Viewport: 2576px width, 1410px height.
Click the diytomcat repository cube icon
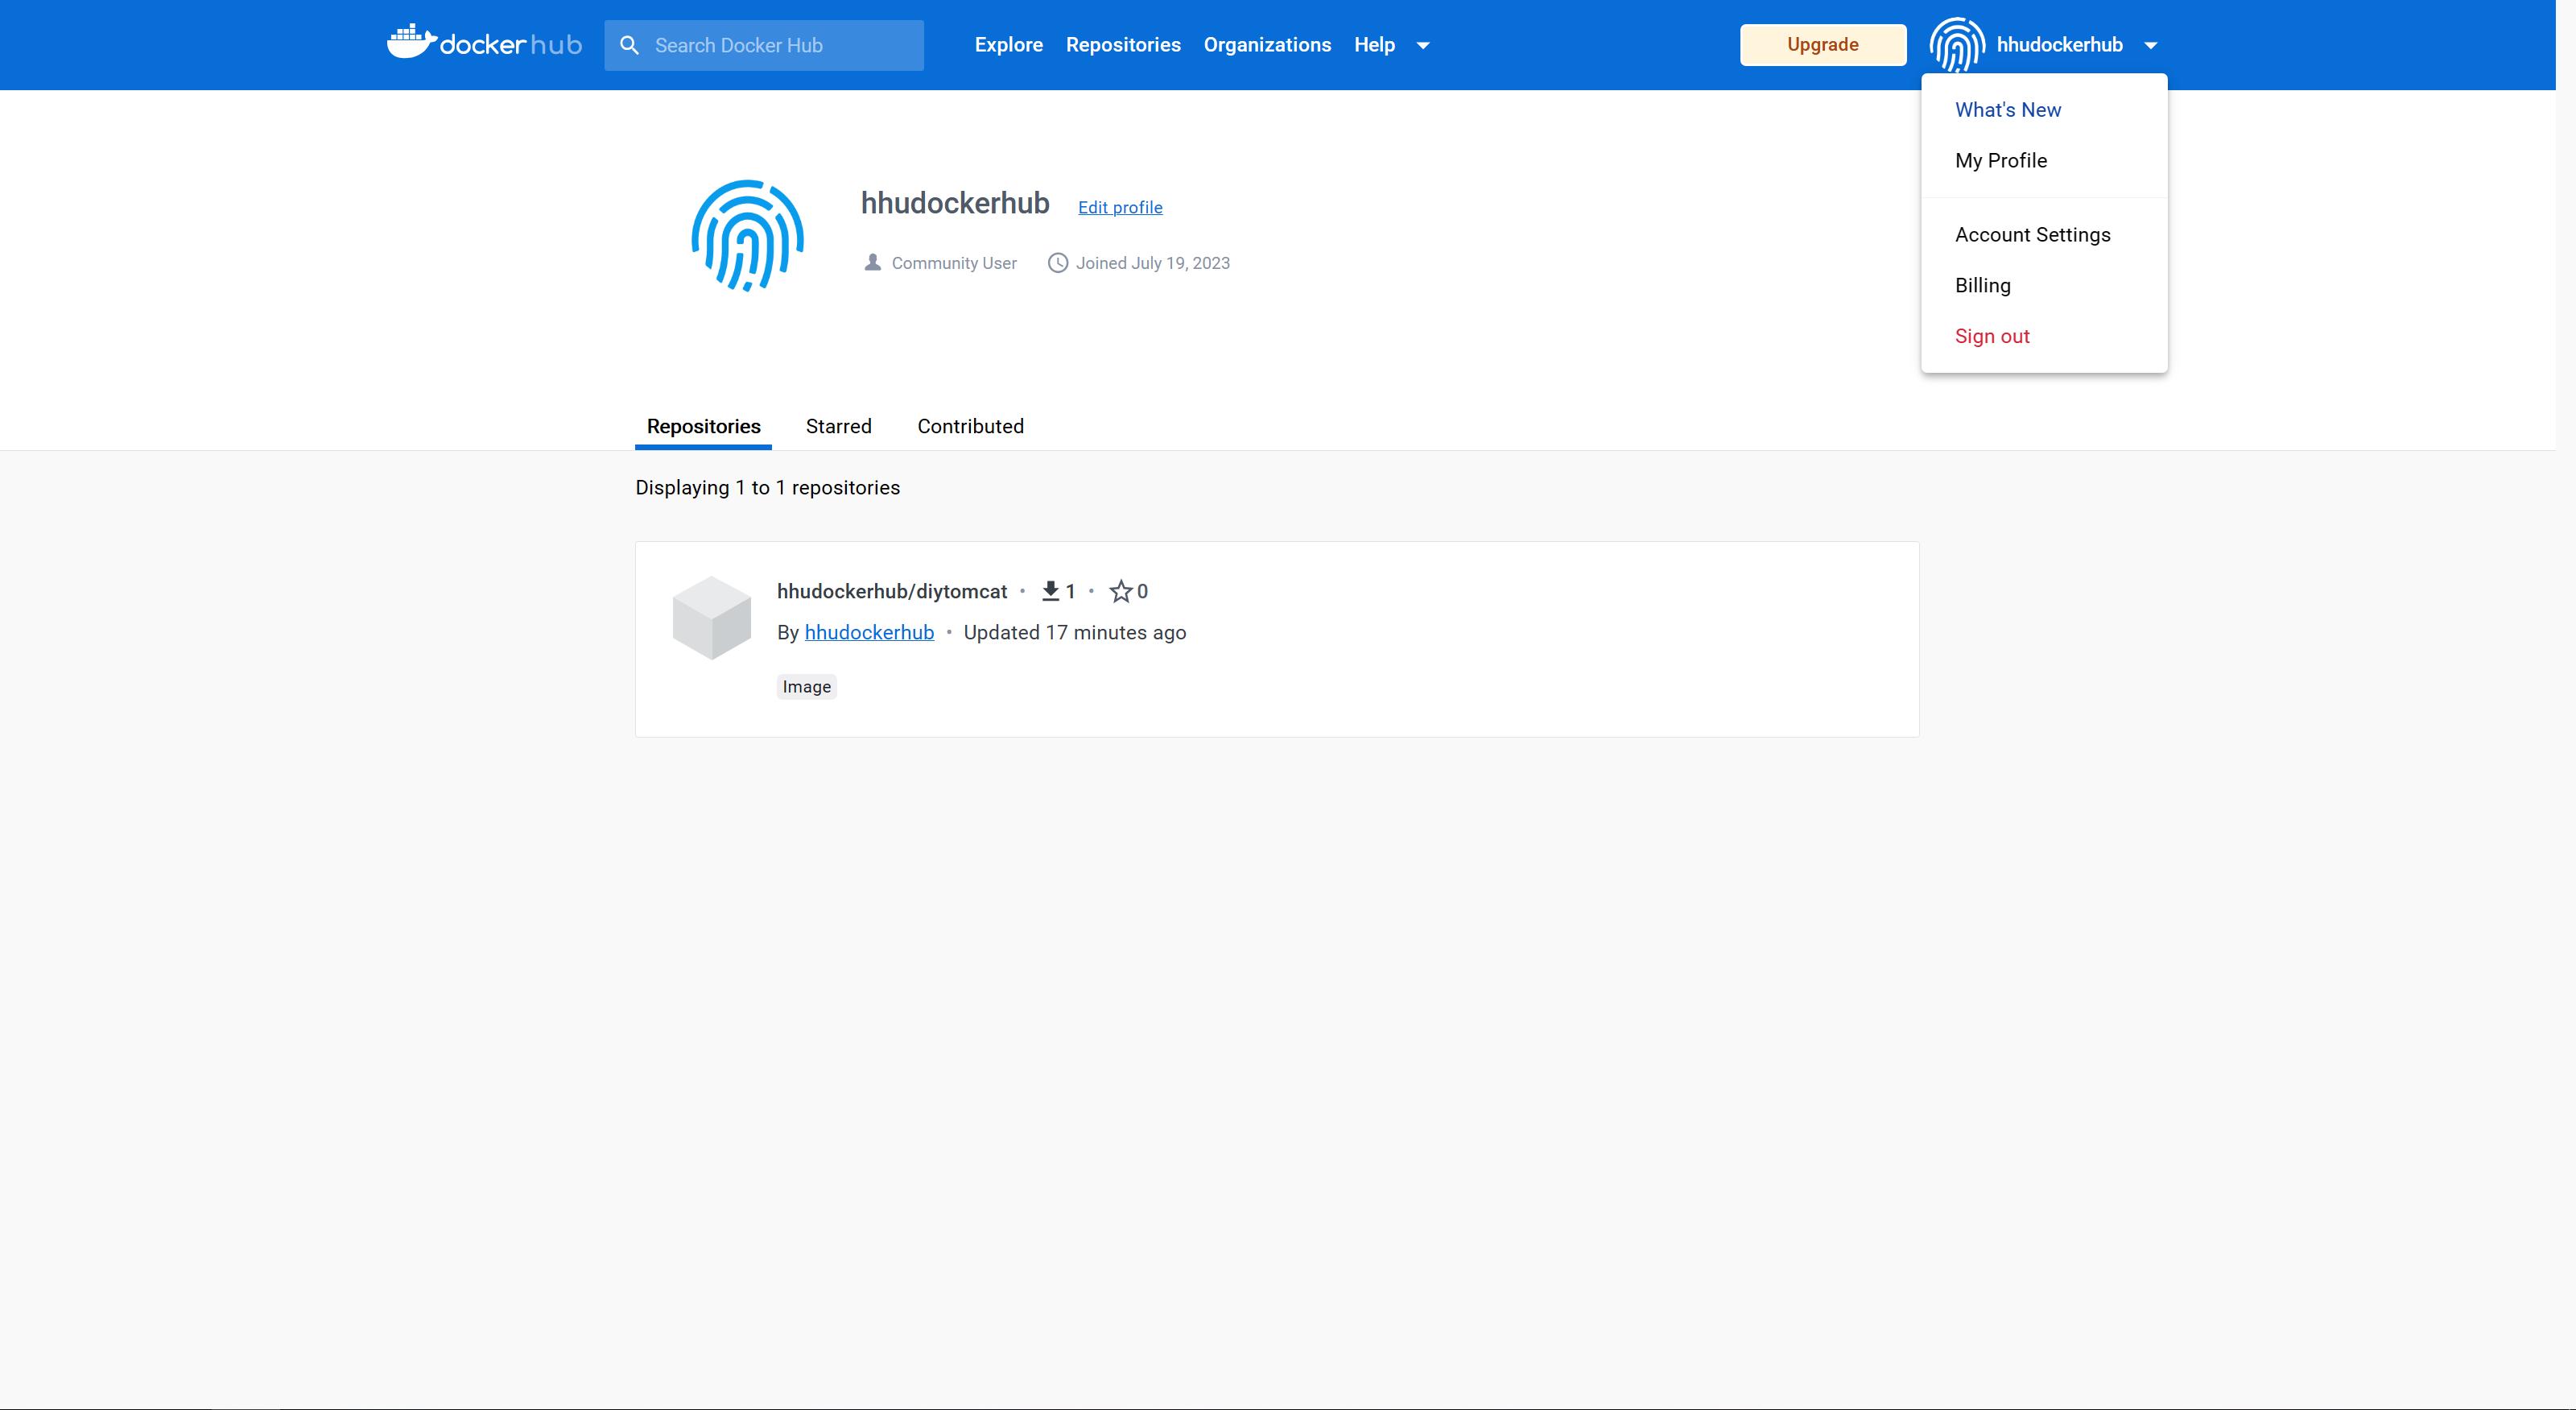711,617
